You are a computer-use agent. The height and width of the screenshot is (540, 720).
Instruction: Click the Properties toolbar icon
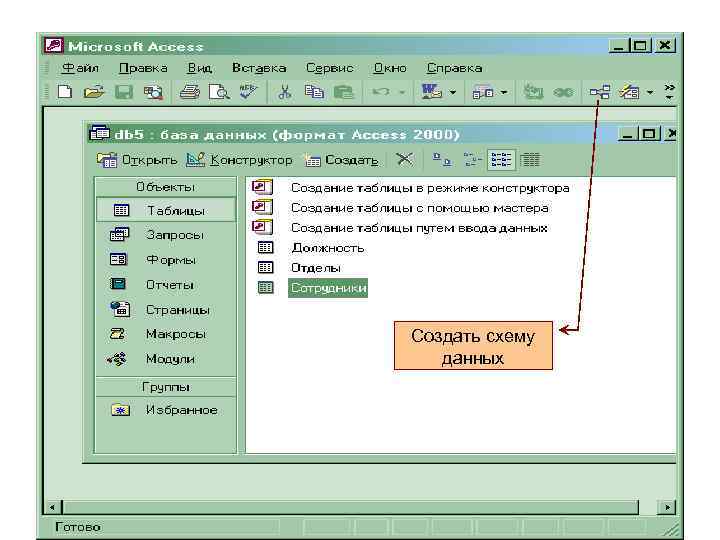pos(563,93)
